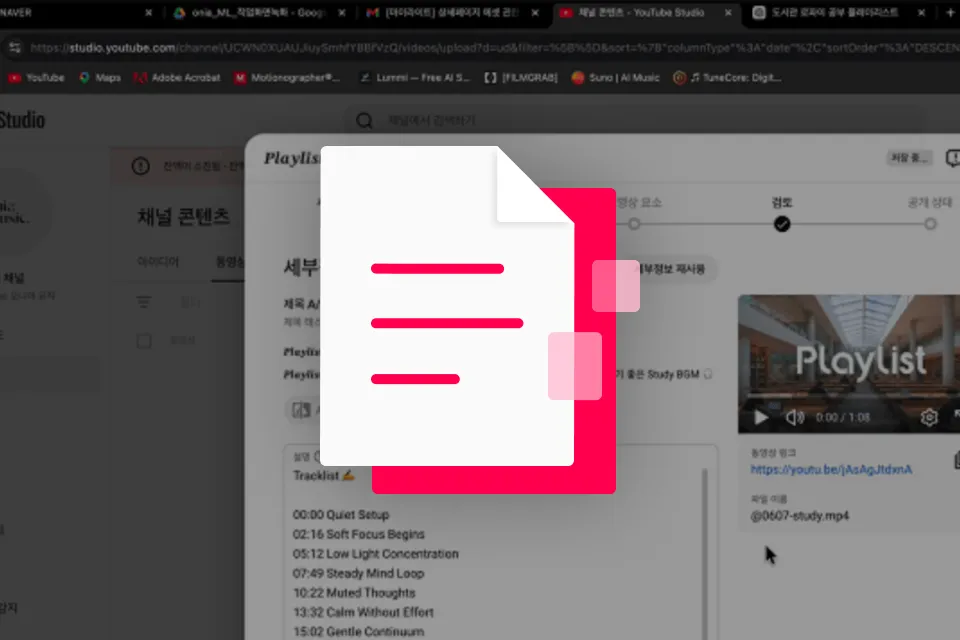The height and width of the screenshot is (640, 960).
Task: Click the 검토 step checkmark
Action: (x=782, y=224)
